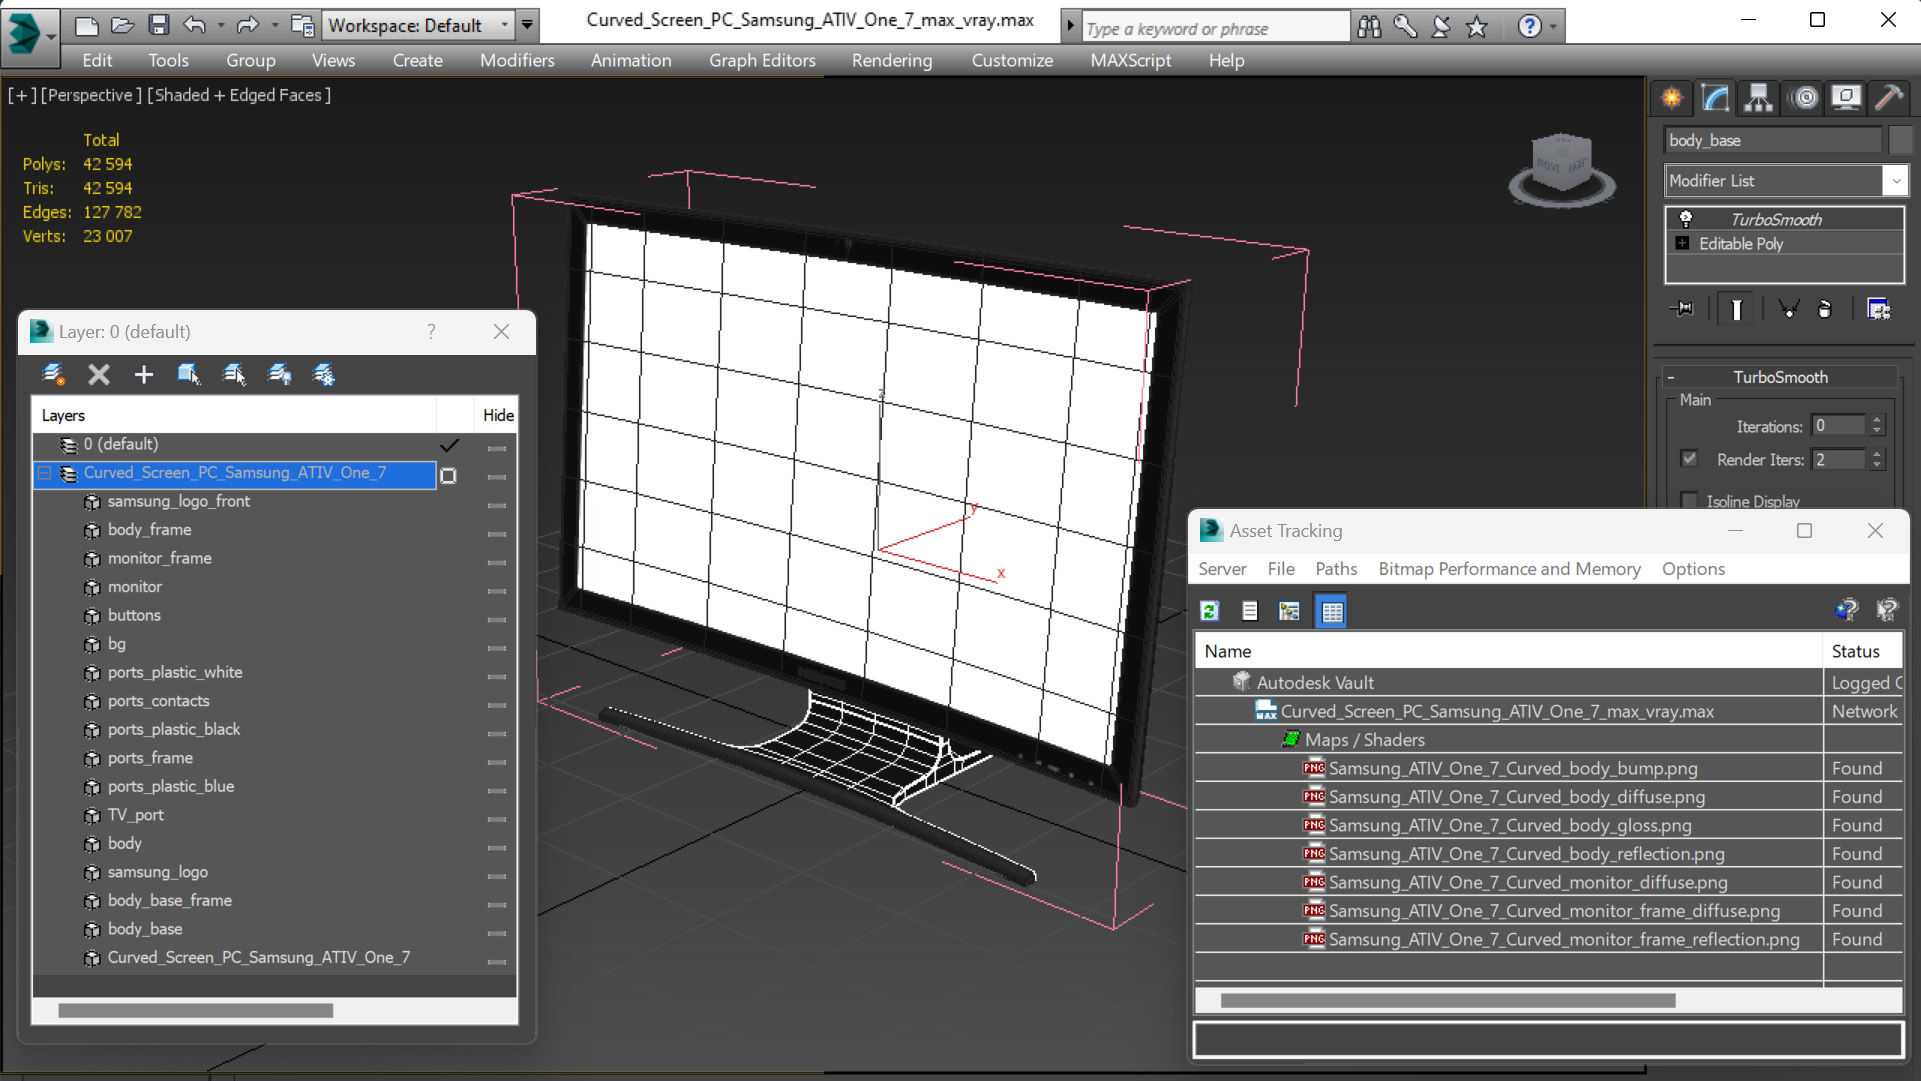Expand the Editable Poly plus sign
Image resolution: width=1921 pixels, height=1081 pixels.
[x=1682, y=243]
